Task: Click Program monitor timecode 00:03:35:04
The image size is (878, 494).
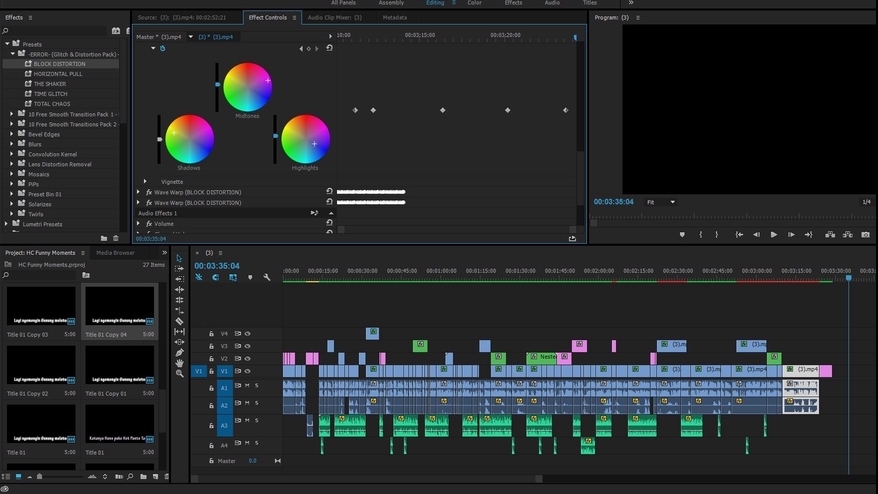Action: tap(614, 202)
